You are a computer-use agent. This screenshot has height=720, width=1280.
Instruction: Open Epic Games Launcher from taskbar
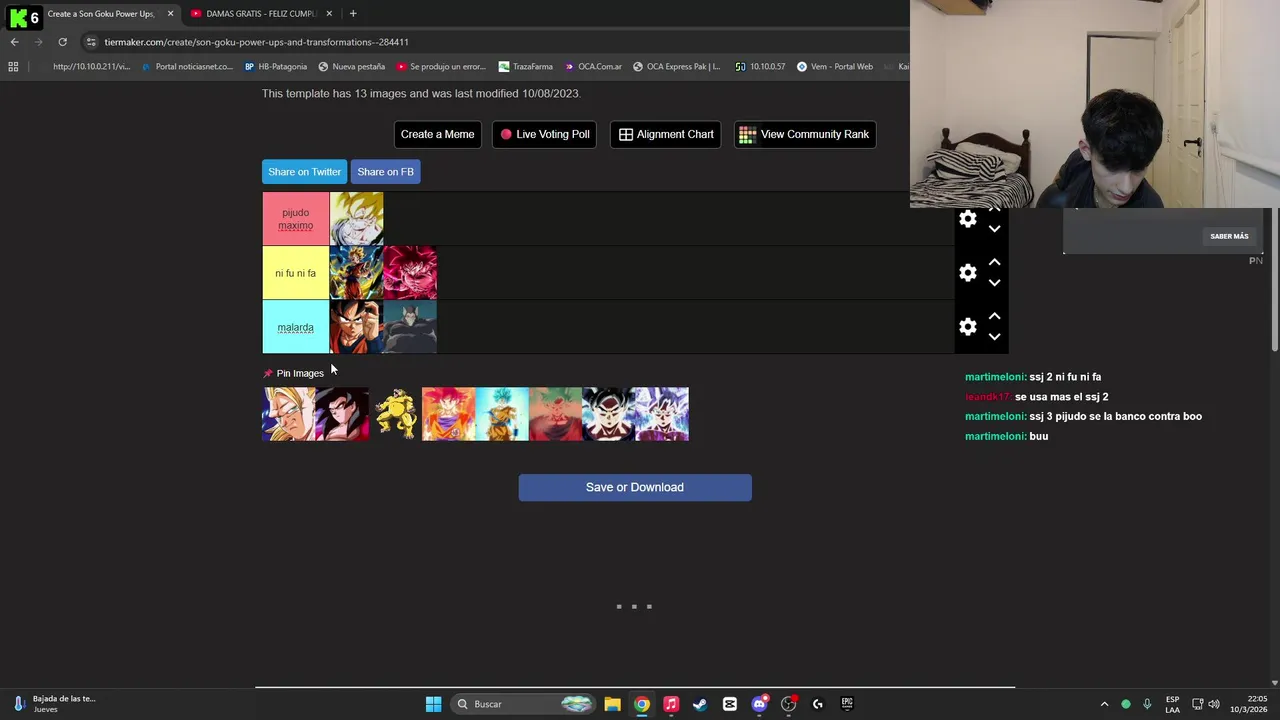pos(847,704)
